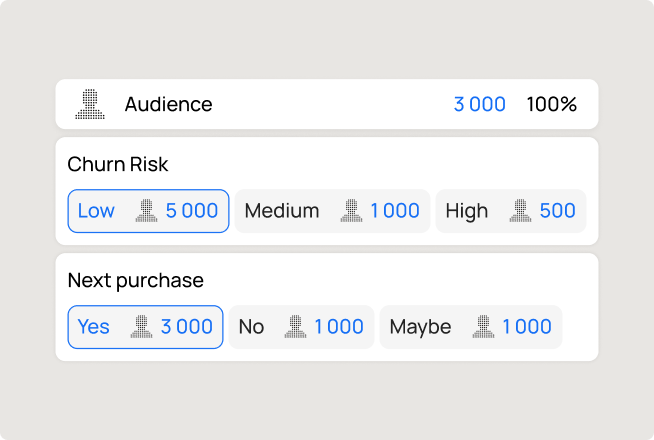The height and width of the screenshot is (440, 654).
Task: Toggle Yes for next purchase
Action: [94, 327]
